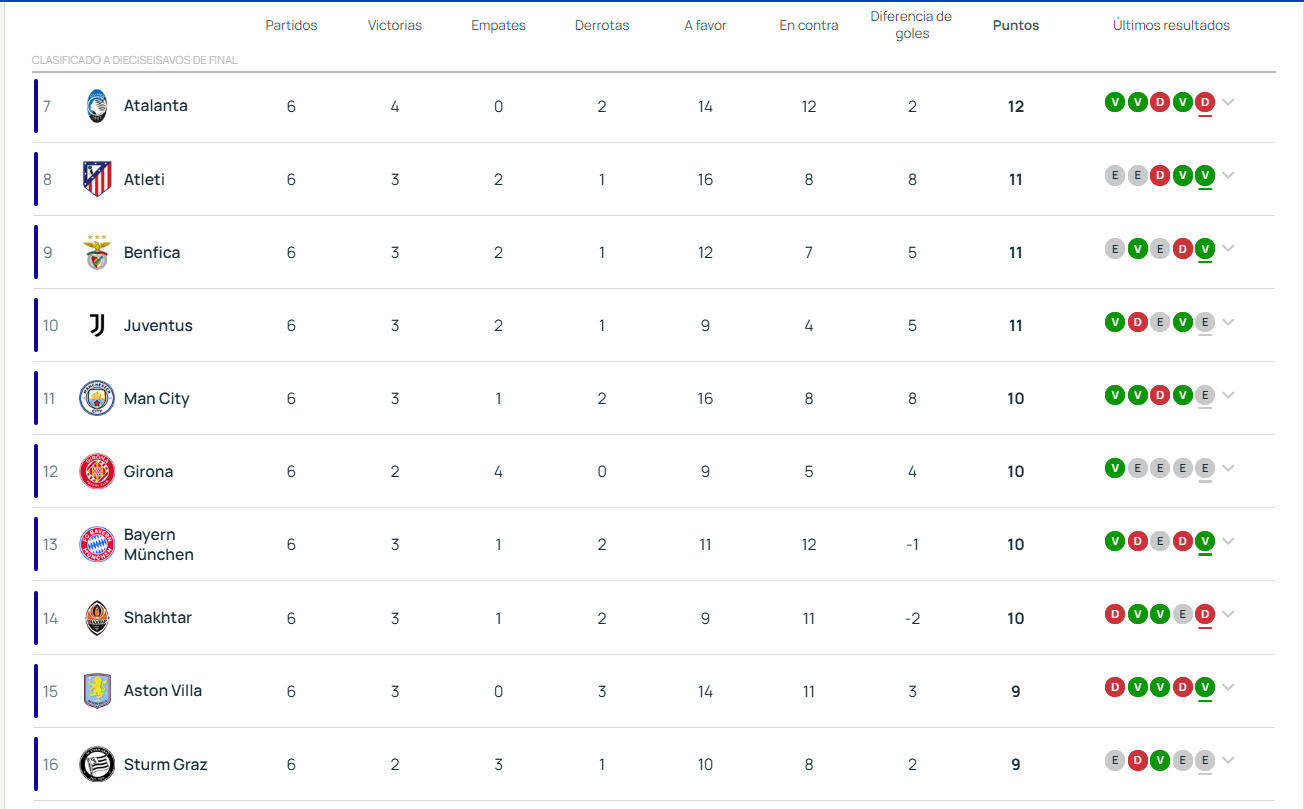Expand Girona row details arrow
This screenshot has height=809, width=1304.
[1228, 468]
